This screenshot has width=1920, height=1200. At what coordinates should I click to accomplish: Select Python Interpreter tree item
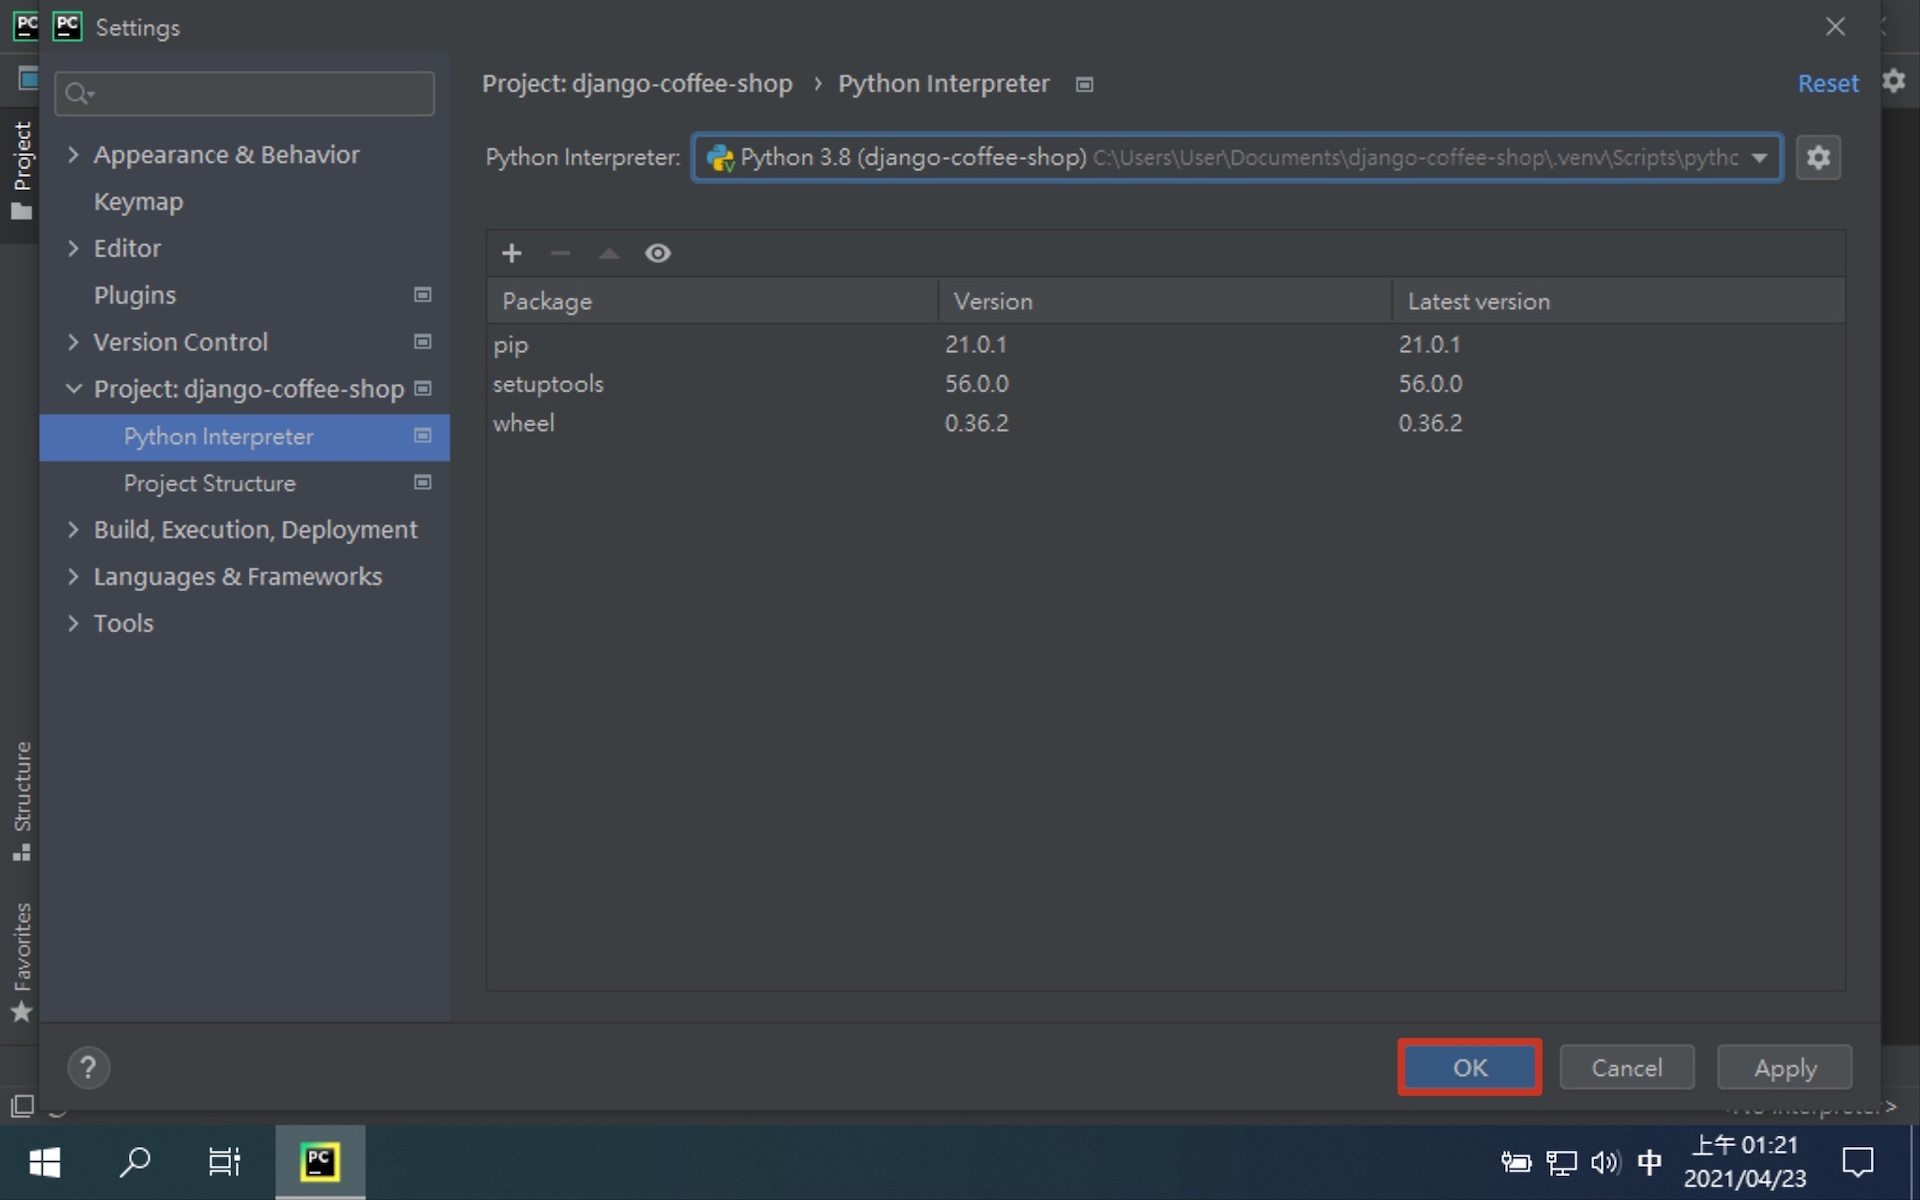click(245, 437)
